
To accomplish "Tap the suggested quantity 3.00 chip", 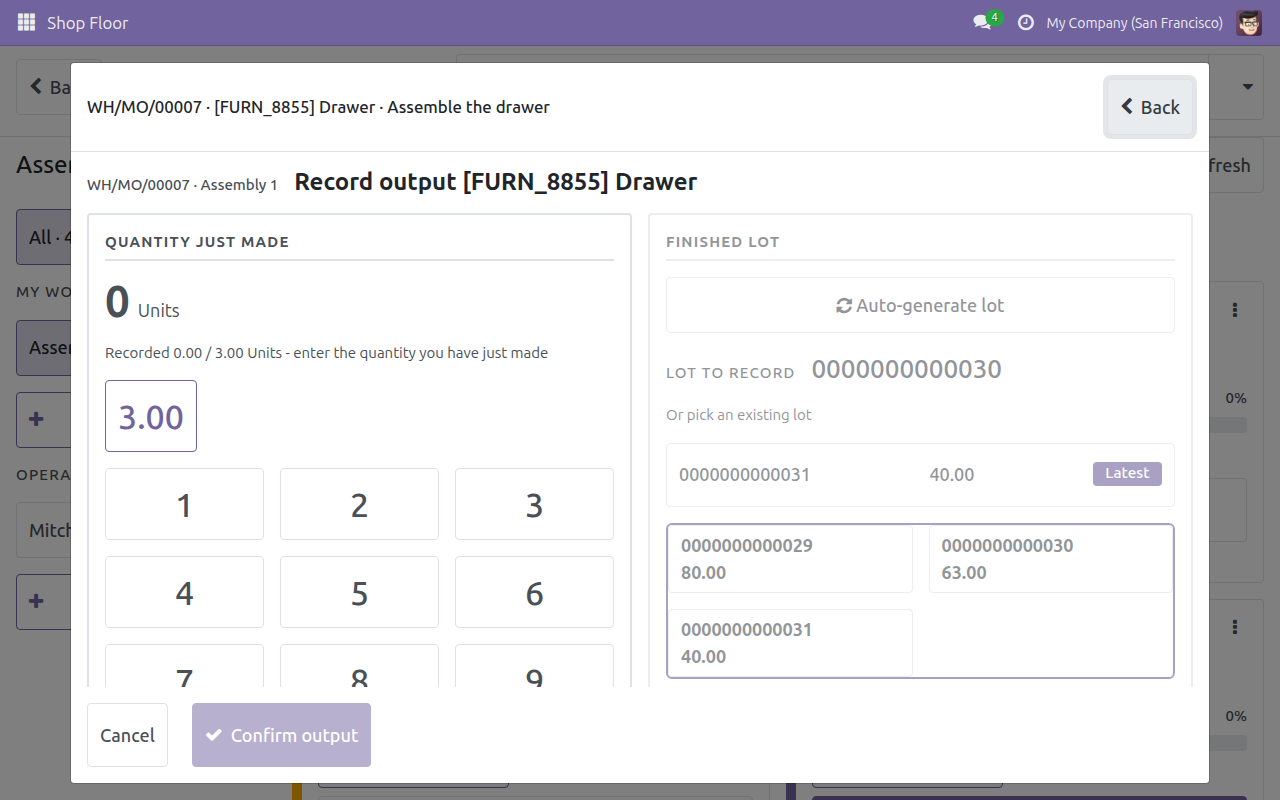I will pyautogui.click(x=151, y=416).
